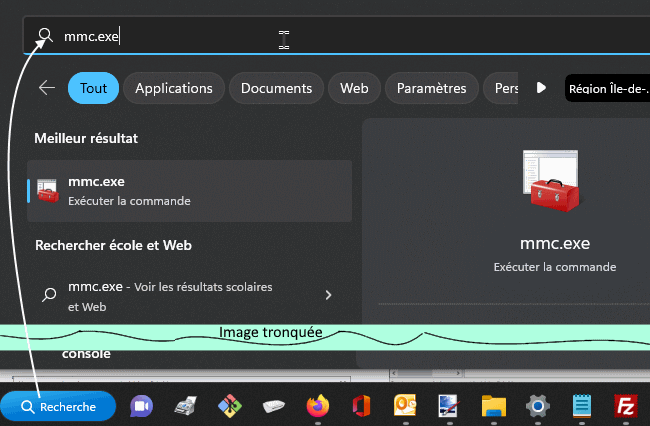Launch FileZilla from the taskbar
Screen dimensions: 650x426
626,406
